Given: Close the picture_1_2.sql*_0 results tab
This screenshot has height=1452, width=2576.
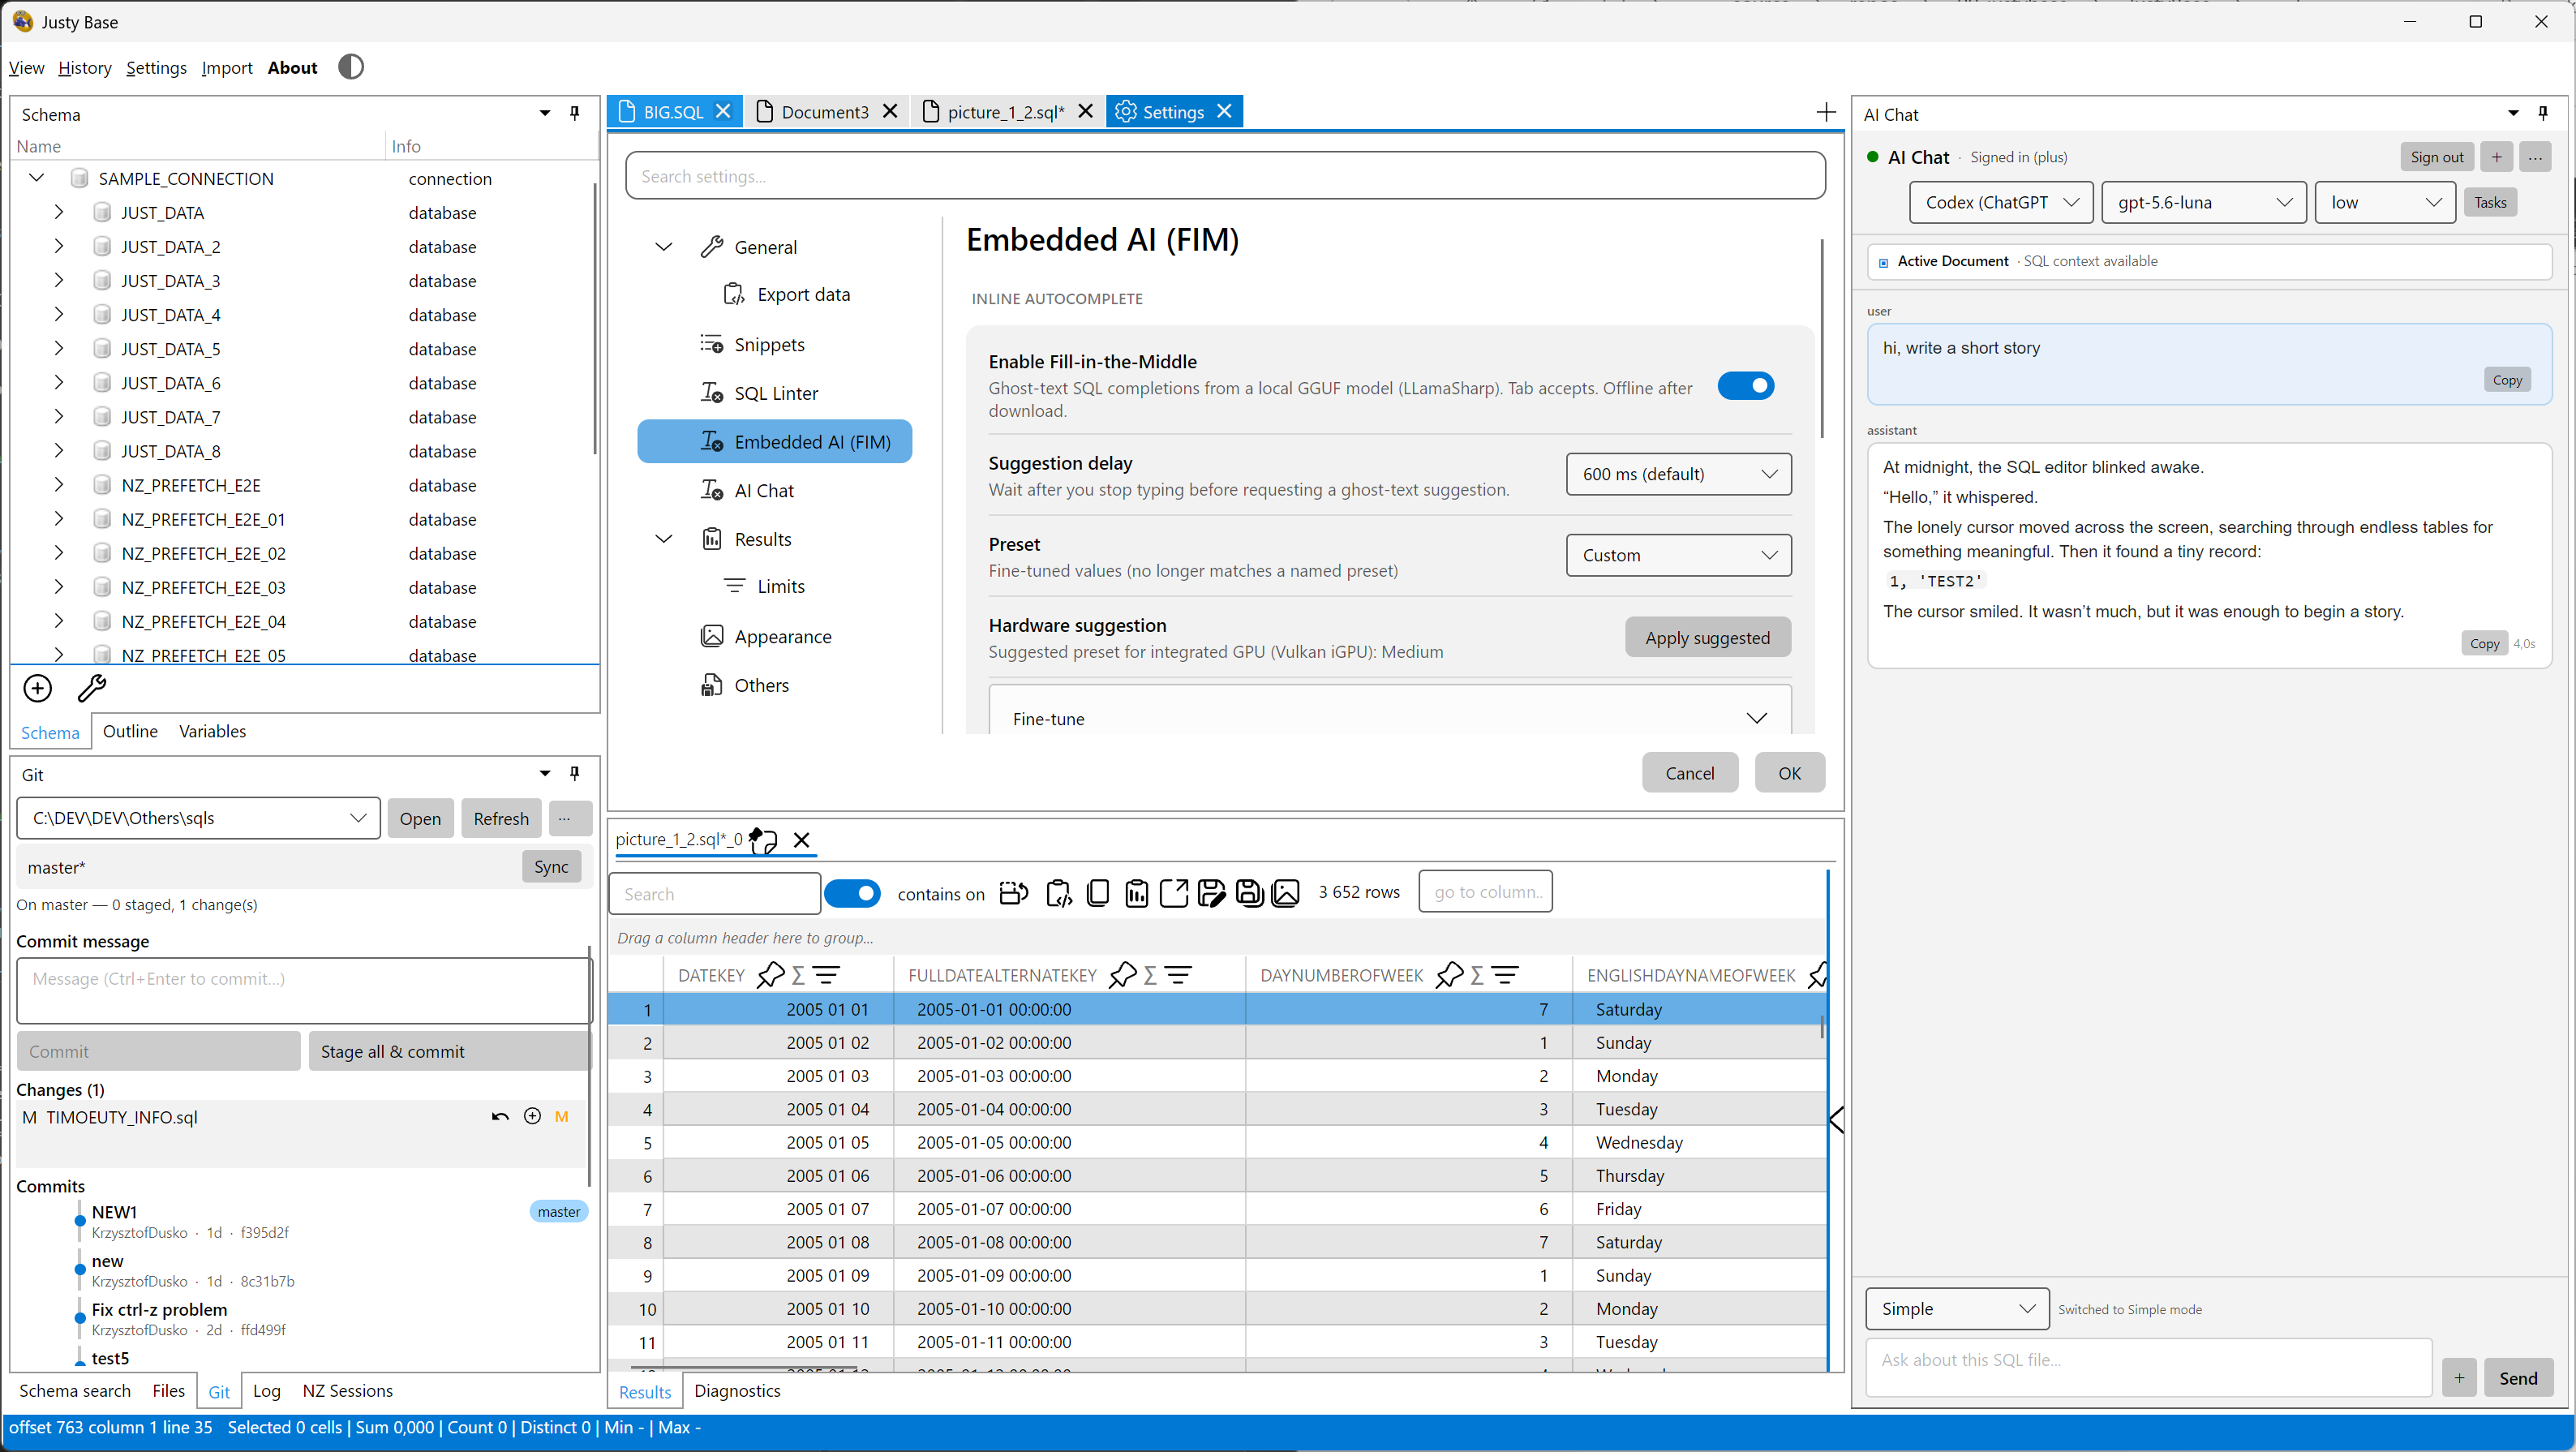Looking at the screenshot, I should [x=802, y=840].
